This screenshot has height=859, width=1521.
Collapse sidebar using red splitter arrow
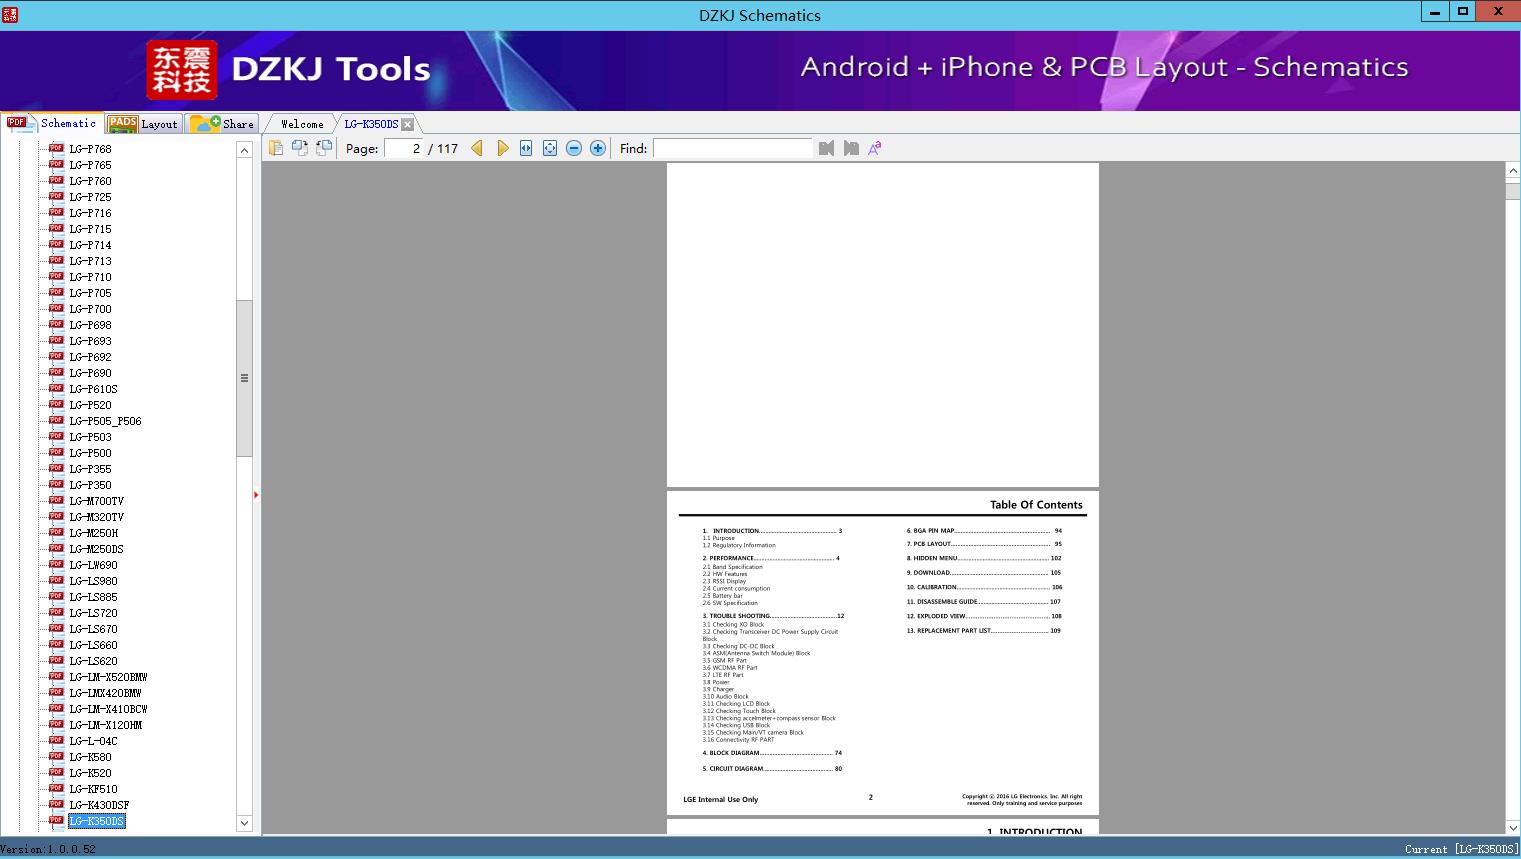256,495
